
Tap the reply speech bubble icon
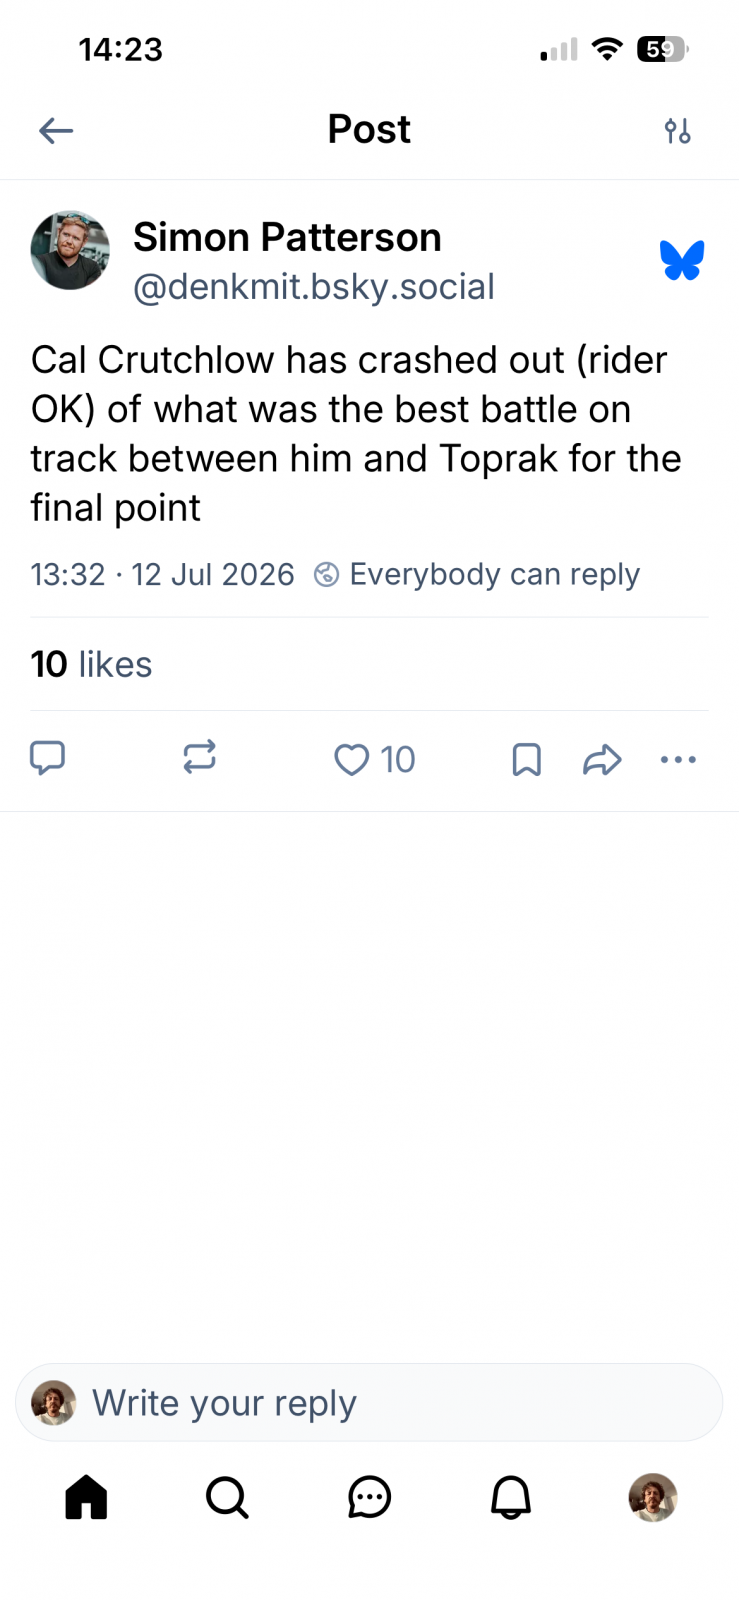(x=47, y=758)
